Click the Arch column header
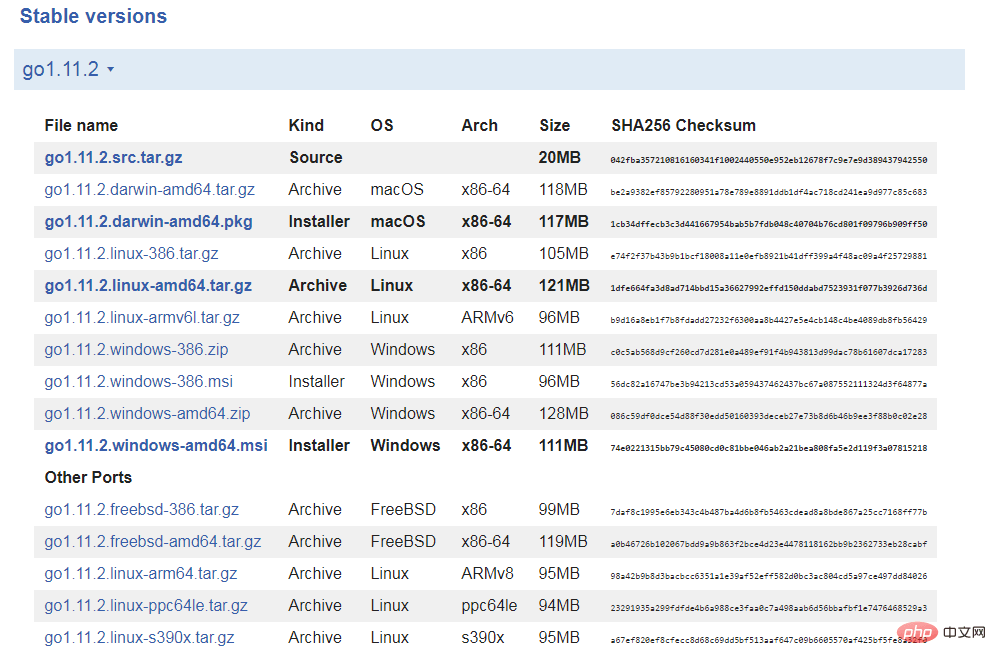The image size is (996, 665). 480,126
